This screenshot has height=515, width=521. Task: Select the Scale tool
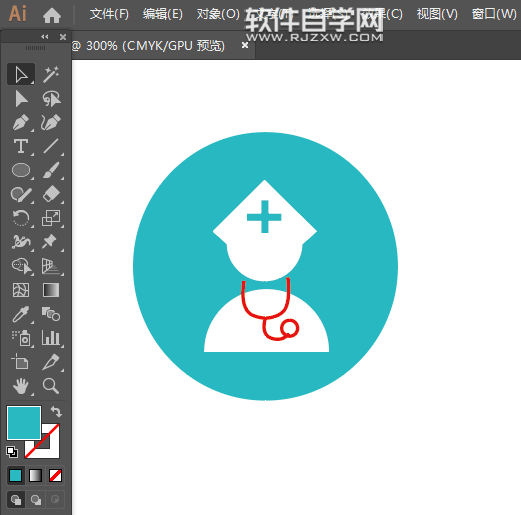pyautogui.click(x=51, y=218)
